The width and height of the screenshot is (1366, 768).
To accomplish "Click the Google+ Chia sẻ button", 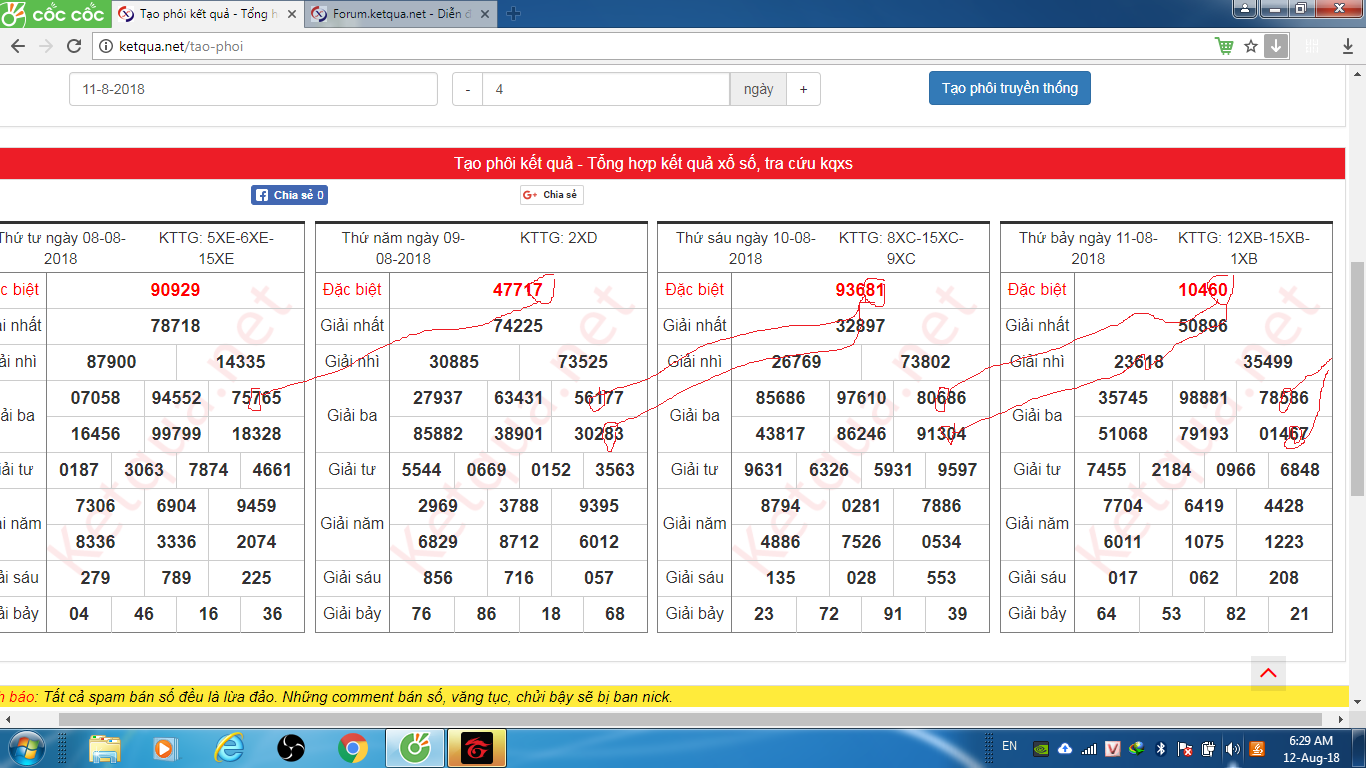I will pyautogui.click(x=551, y=195).
